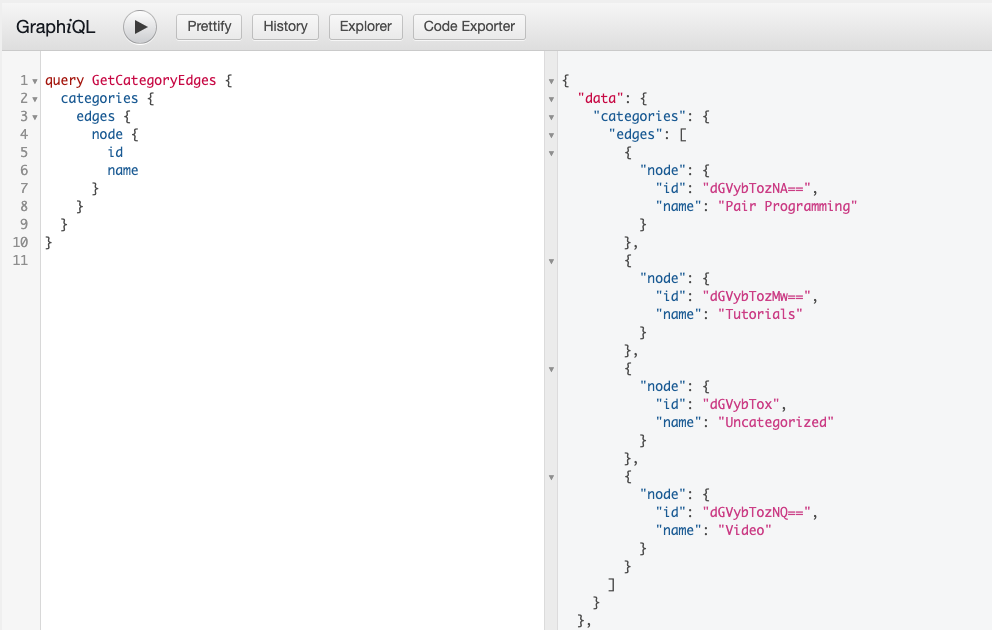This screenshot has height=630, width=992.
Task: Click the name field on line 6
Action: [x=122, y=169]
